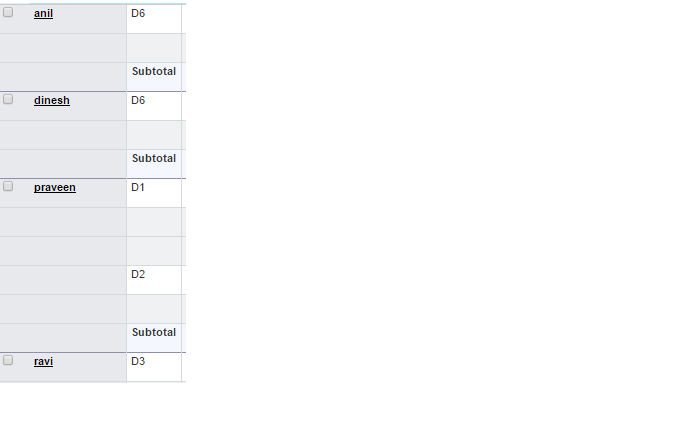685x438 pixels.
Task: Click the blank cell directly below D1
Action: click(154, 221)
